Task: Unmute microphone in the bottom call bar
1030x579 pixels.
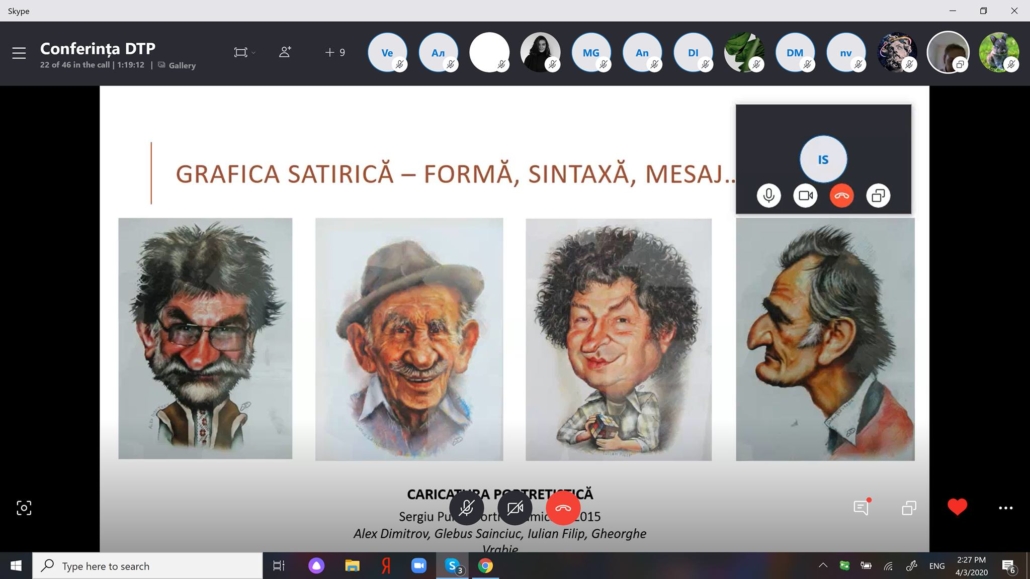Action: click(x=466, y=508)
